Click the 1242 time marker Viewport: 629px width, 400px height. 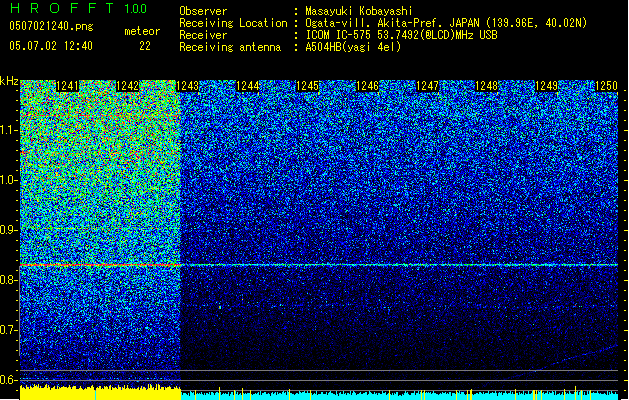pyautogui.click(x=128, y=86)
